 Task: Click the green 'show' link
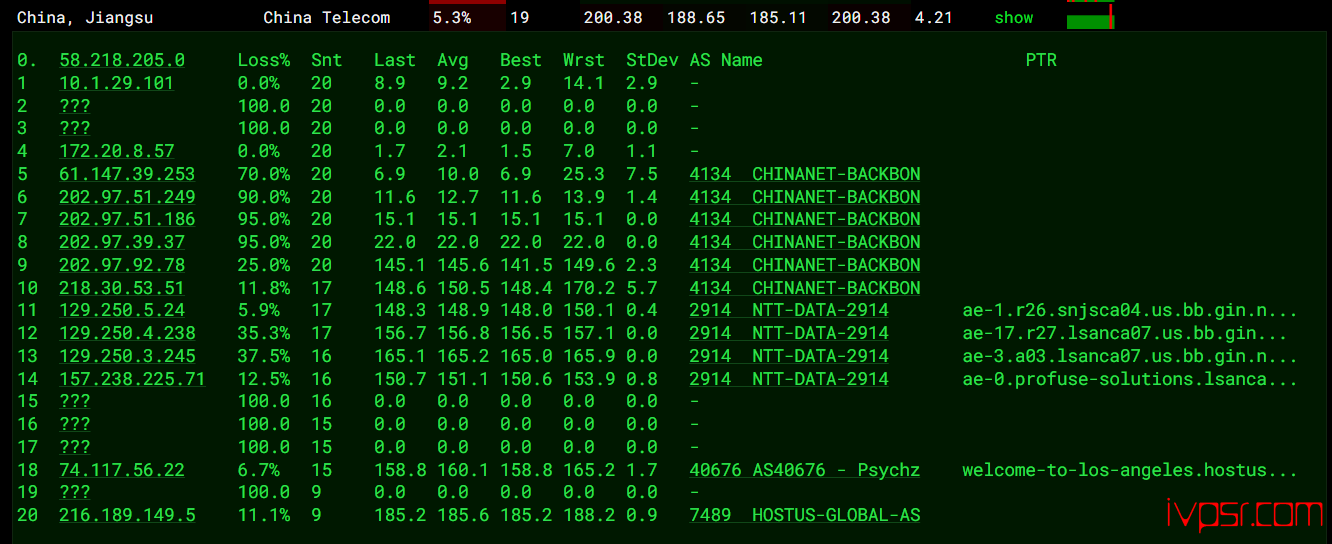[x=1013, y=18]
